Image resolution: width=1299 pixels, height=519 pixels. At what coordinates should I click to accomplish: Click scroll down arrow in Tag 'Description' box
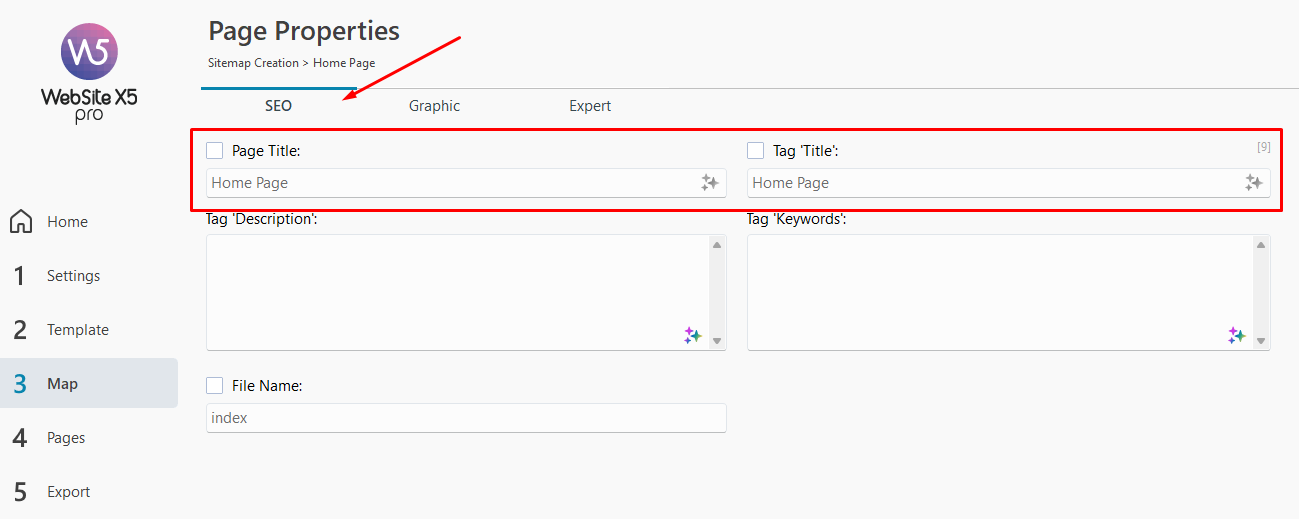[x=717, y=341]
